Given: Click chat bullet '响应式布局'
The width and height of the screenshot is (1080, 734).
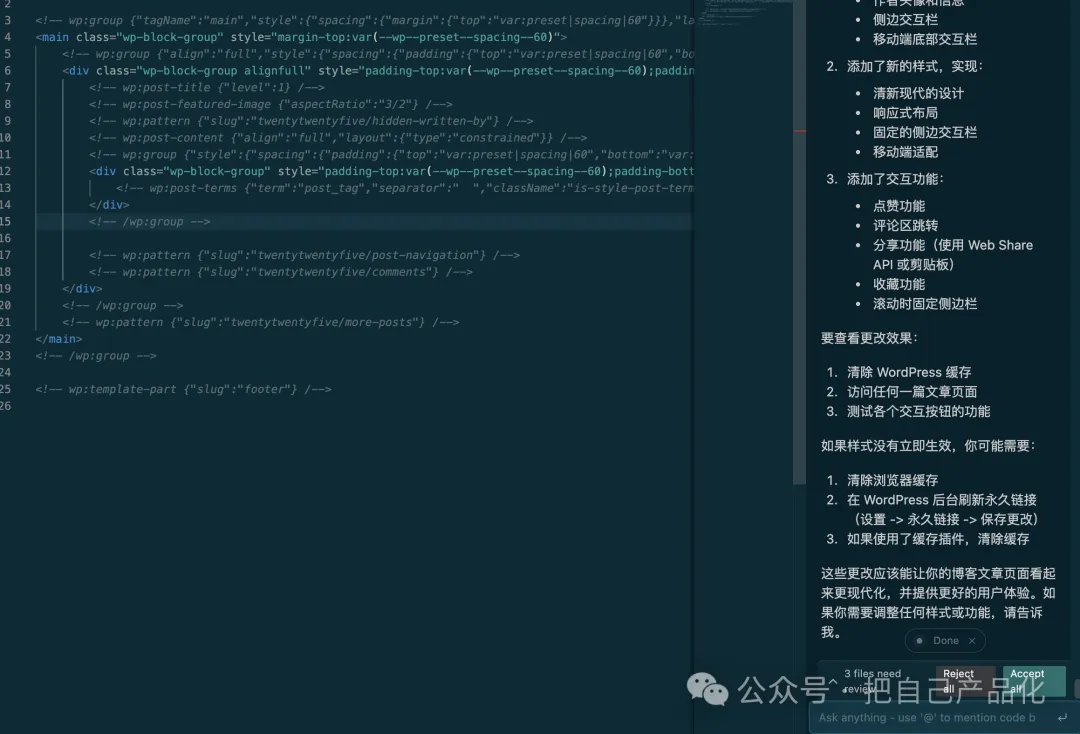Looking at the screenshot, I should tap(905, 113).
